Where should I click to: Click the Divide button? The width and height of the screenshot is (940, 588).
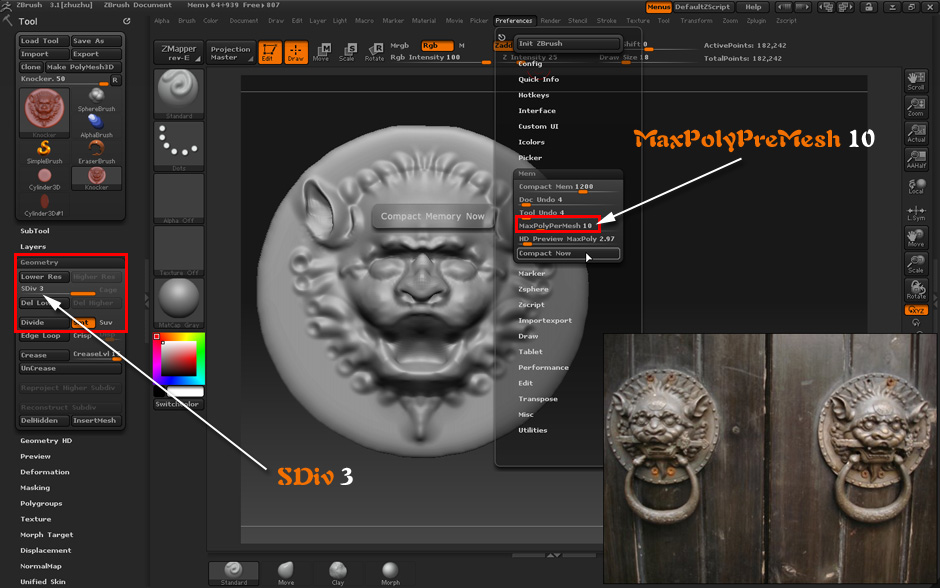tap(44, 322)
